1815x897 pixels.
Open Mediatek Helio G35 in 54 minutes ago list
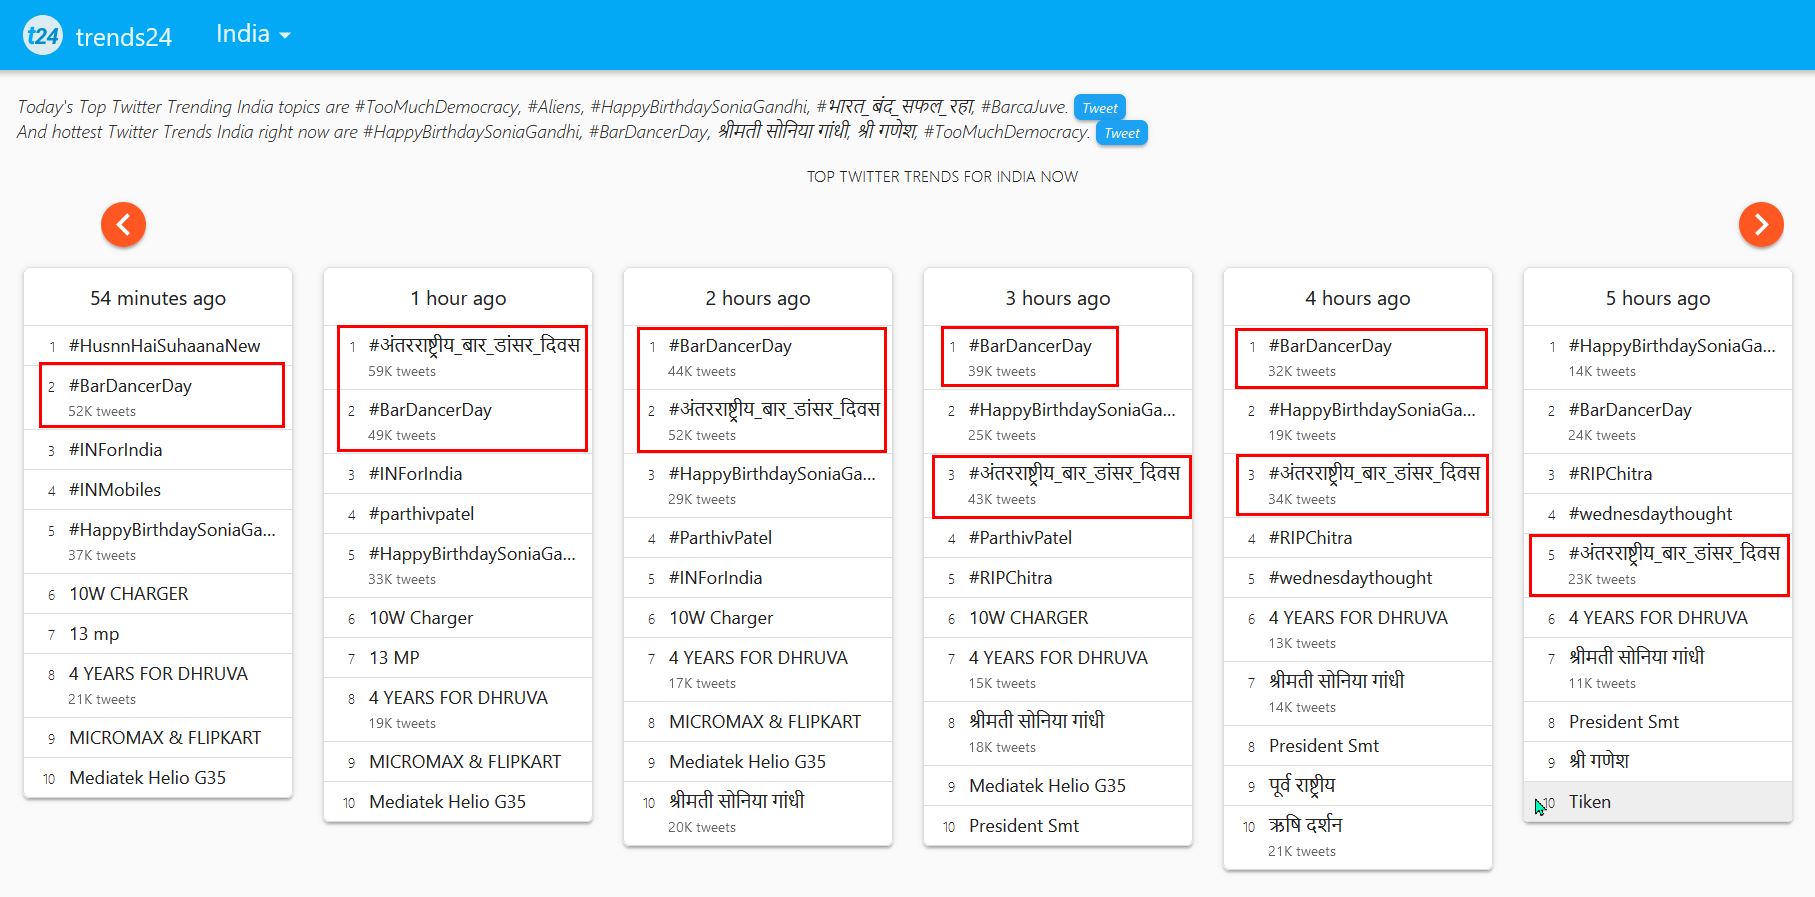(x=147, y=778)
